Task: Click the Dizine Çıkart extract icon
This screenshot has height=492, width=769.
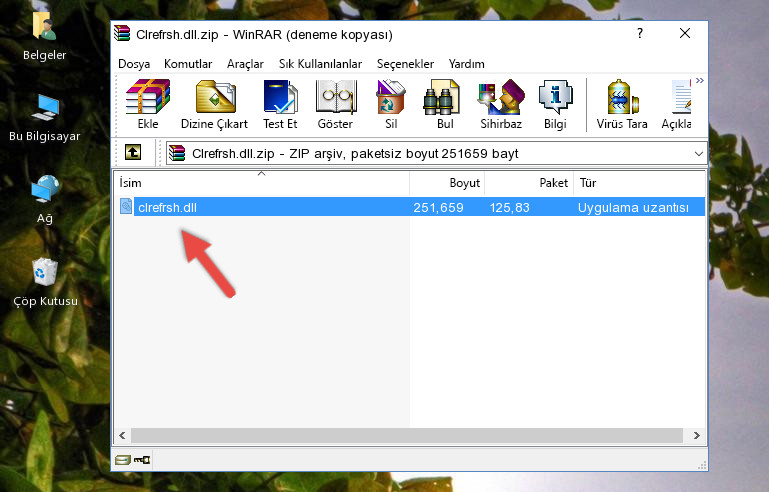Action: [x=214, y=104]
